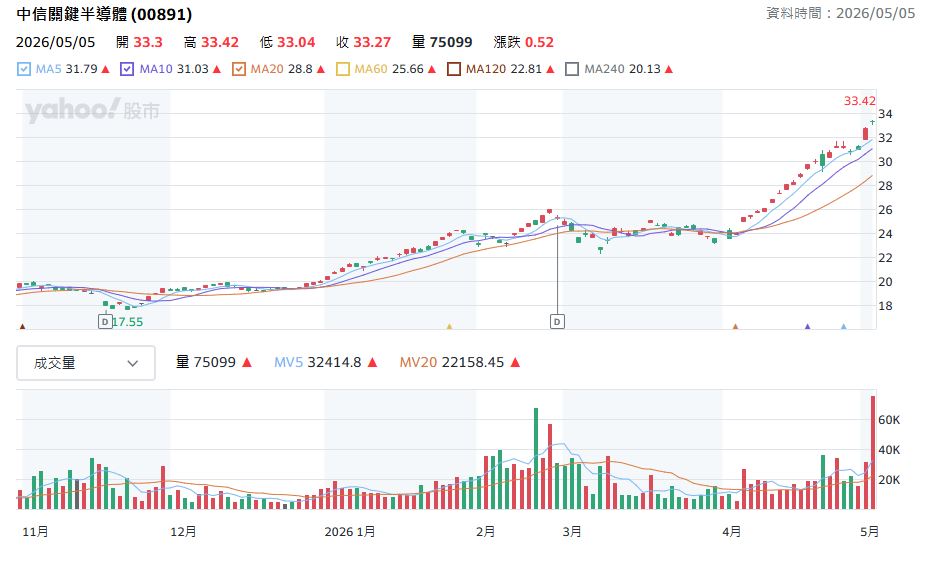Click the tallest green volume bar in February

536,458
